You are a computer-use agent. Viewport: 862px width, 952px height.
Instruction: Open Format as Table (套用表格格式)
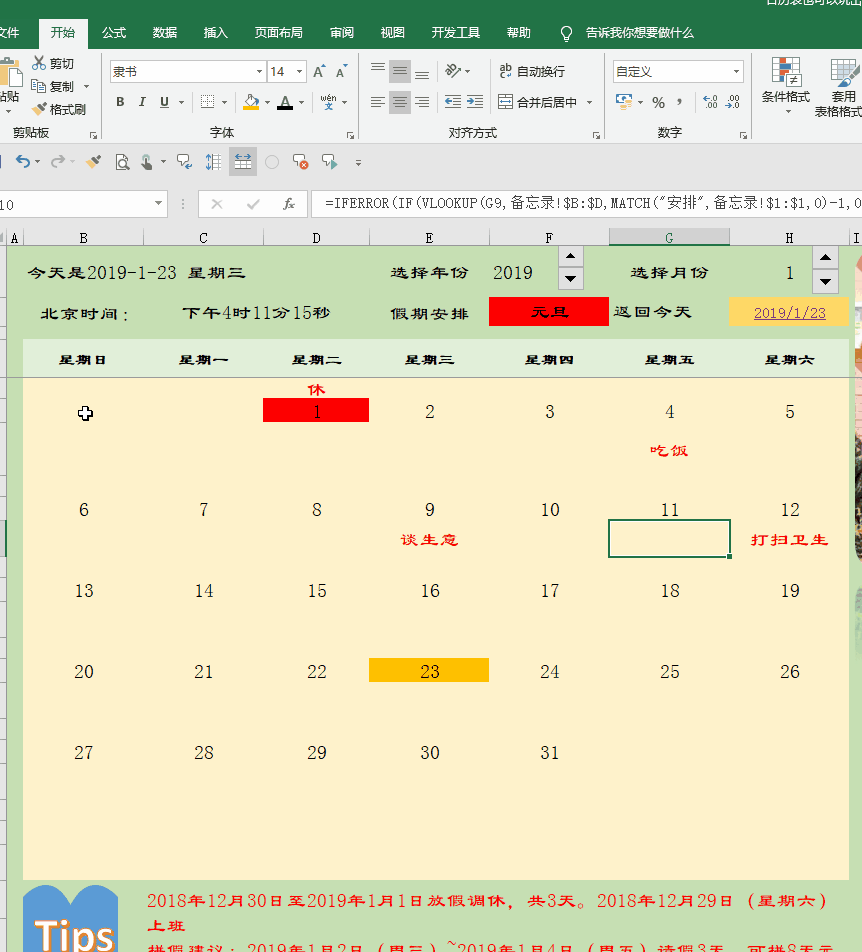coord(841,87)
